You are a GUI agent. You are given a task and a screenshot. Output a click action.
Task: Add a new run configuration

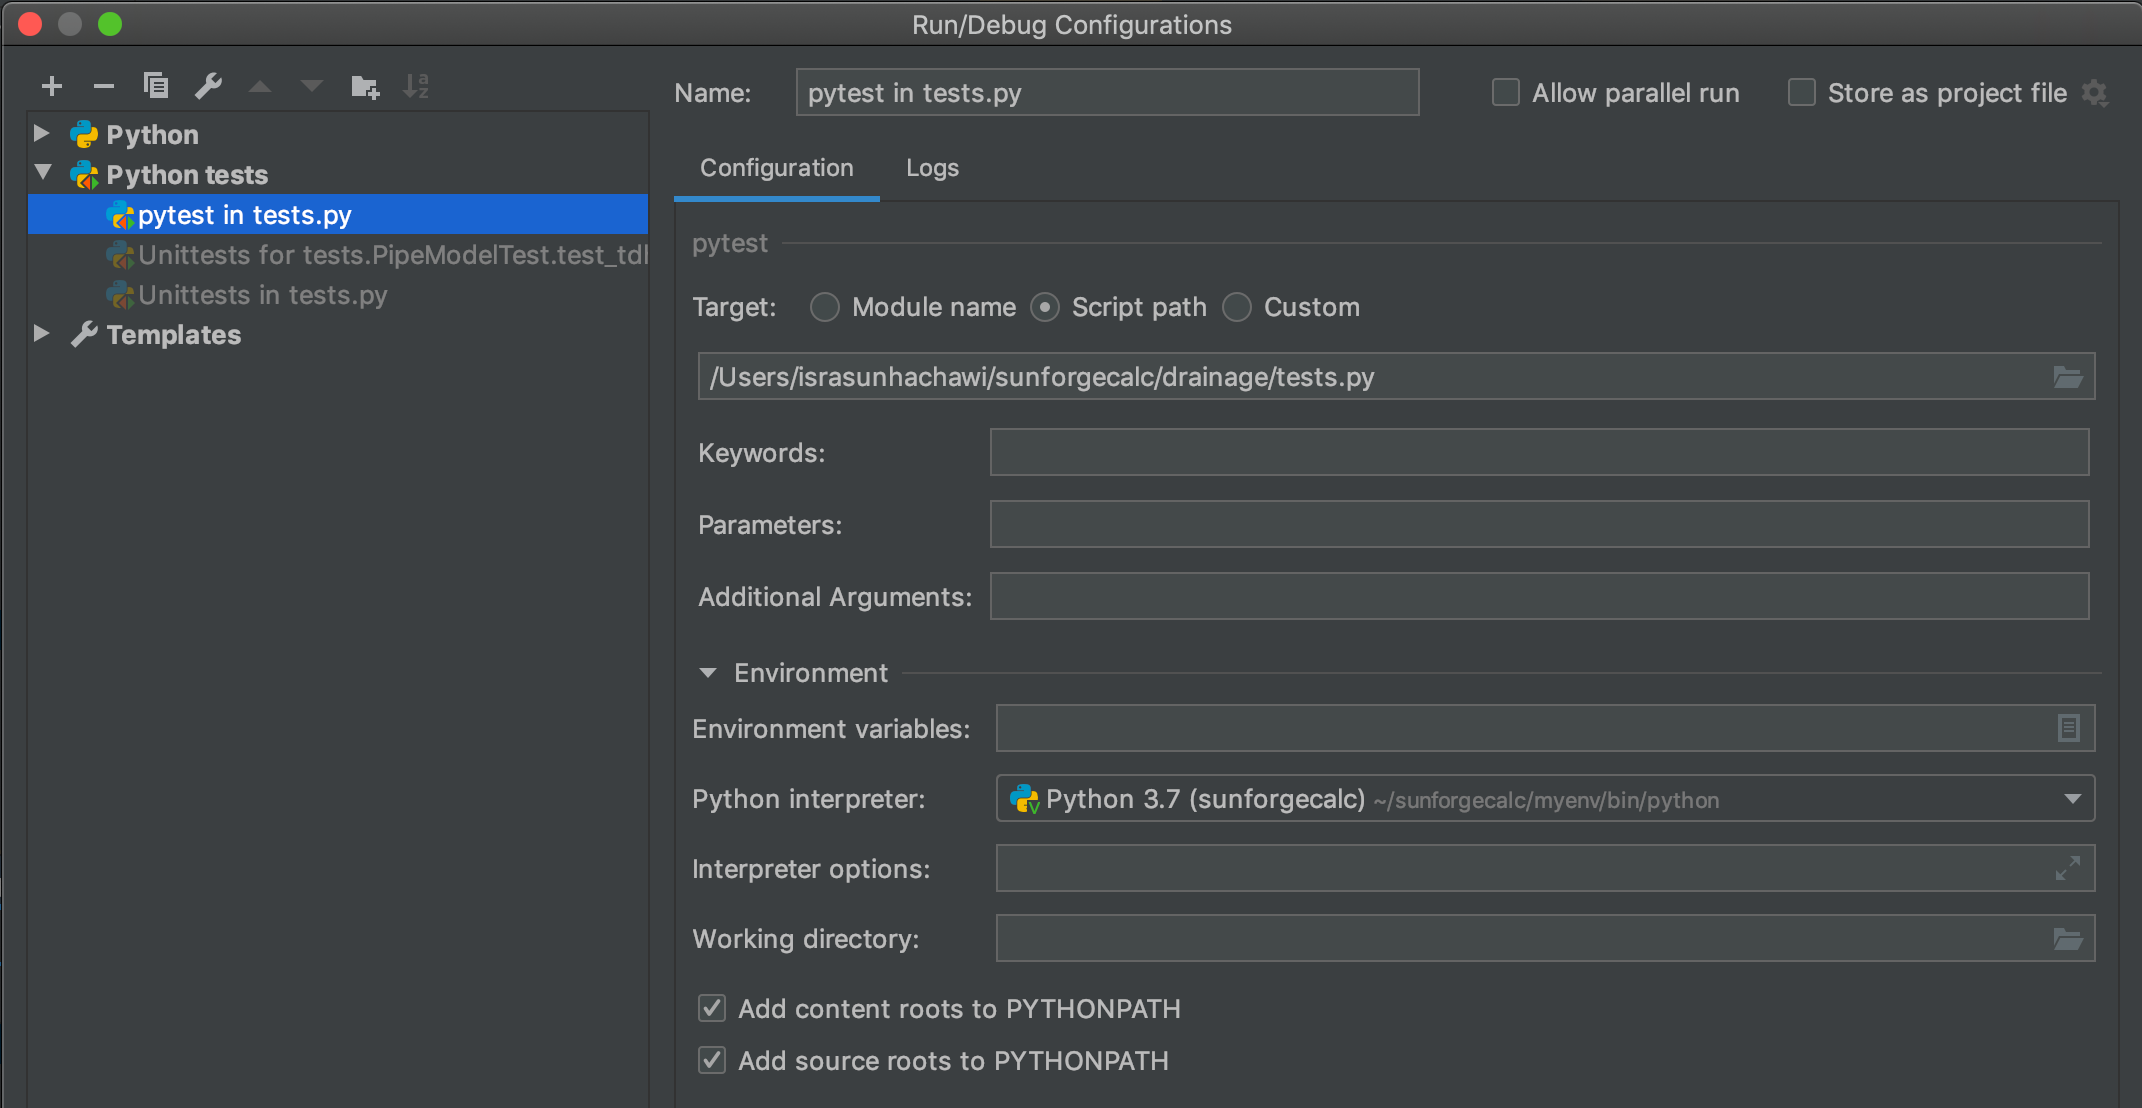(x=52, y=86)
